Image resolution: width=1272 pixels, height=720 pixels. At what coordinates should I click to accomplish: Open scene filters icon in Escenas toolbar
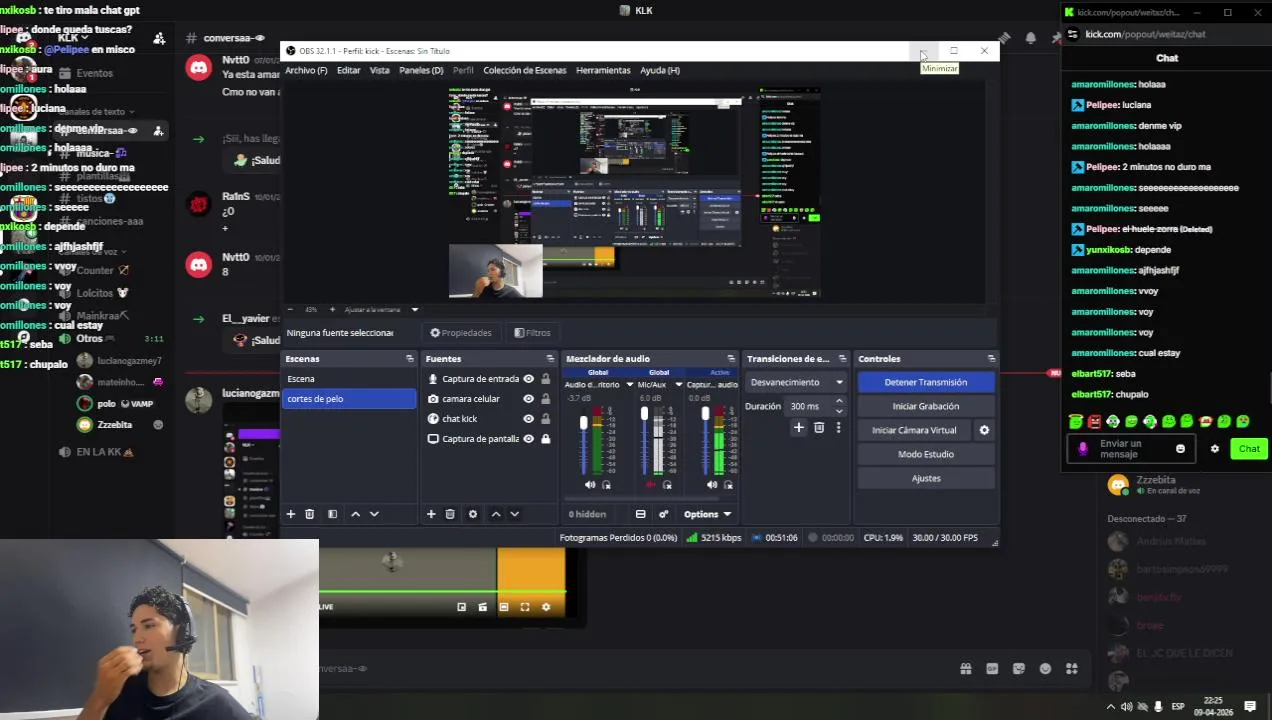coord(332,514)
